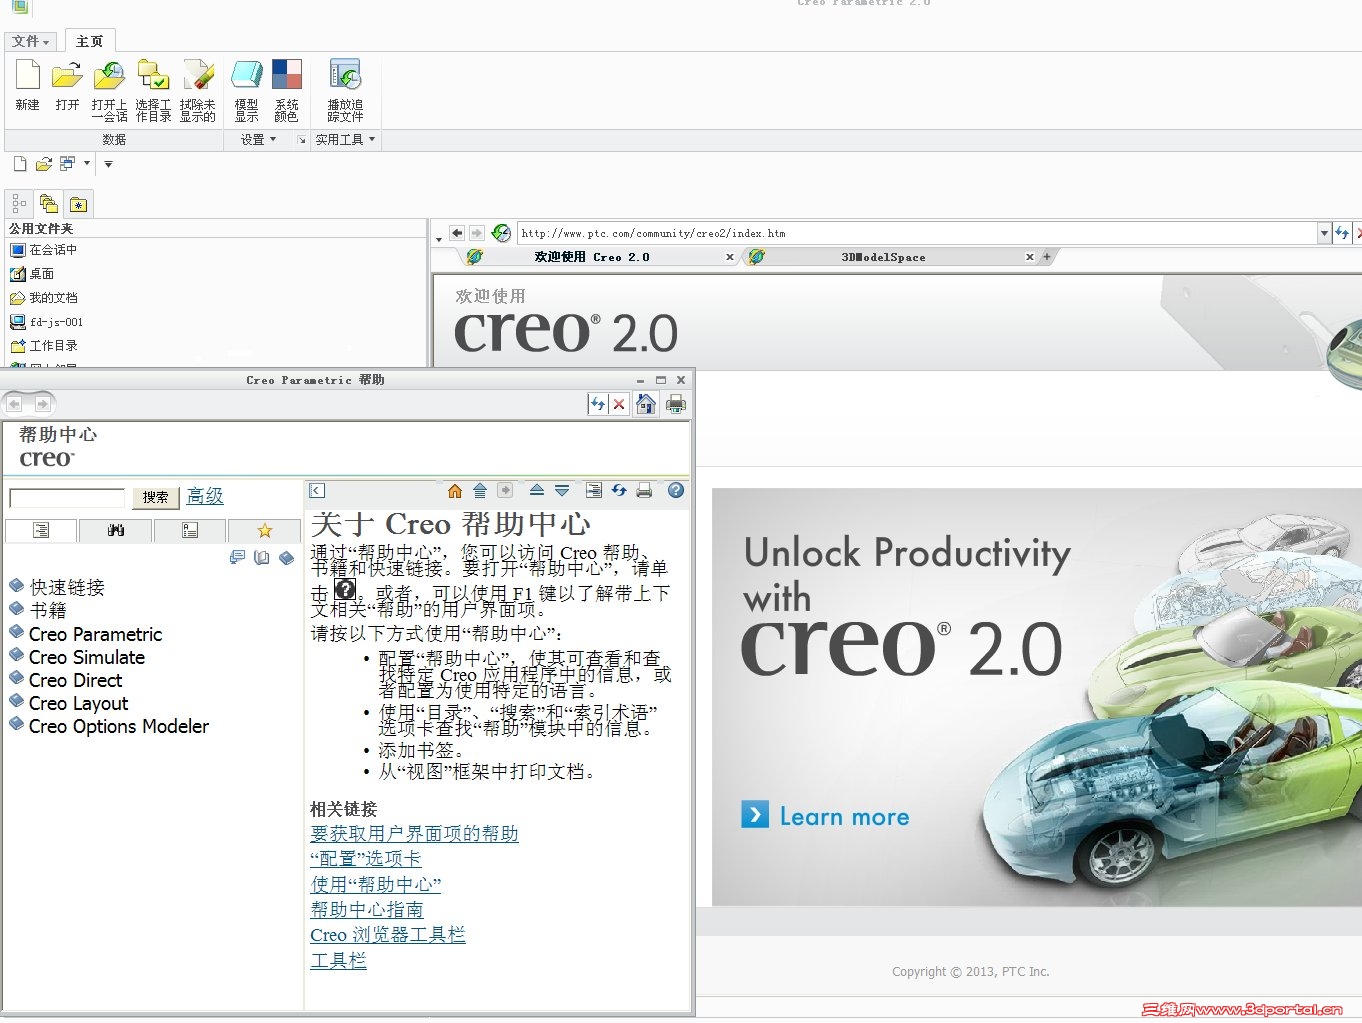Click the printer icon in help window toolbar

click(676, 404)
